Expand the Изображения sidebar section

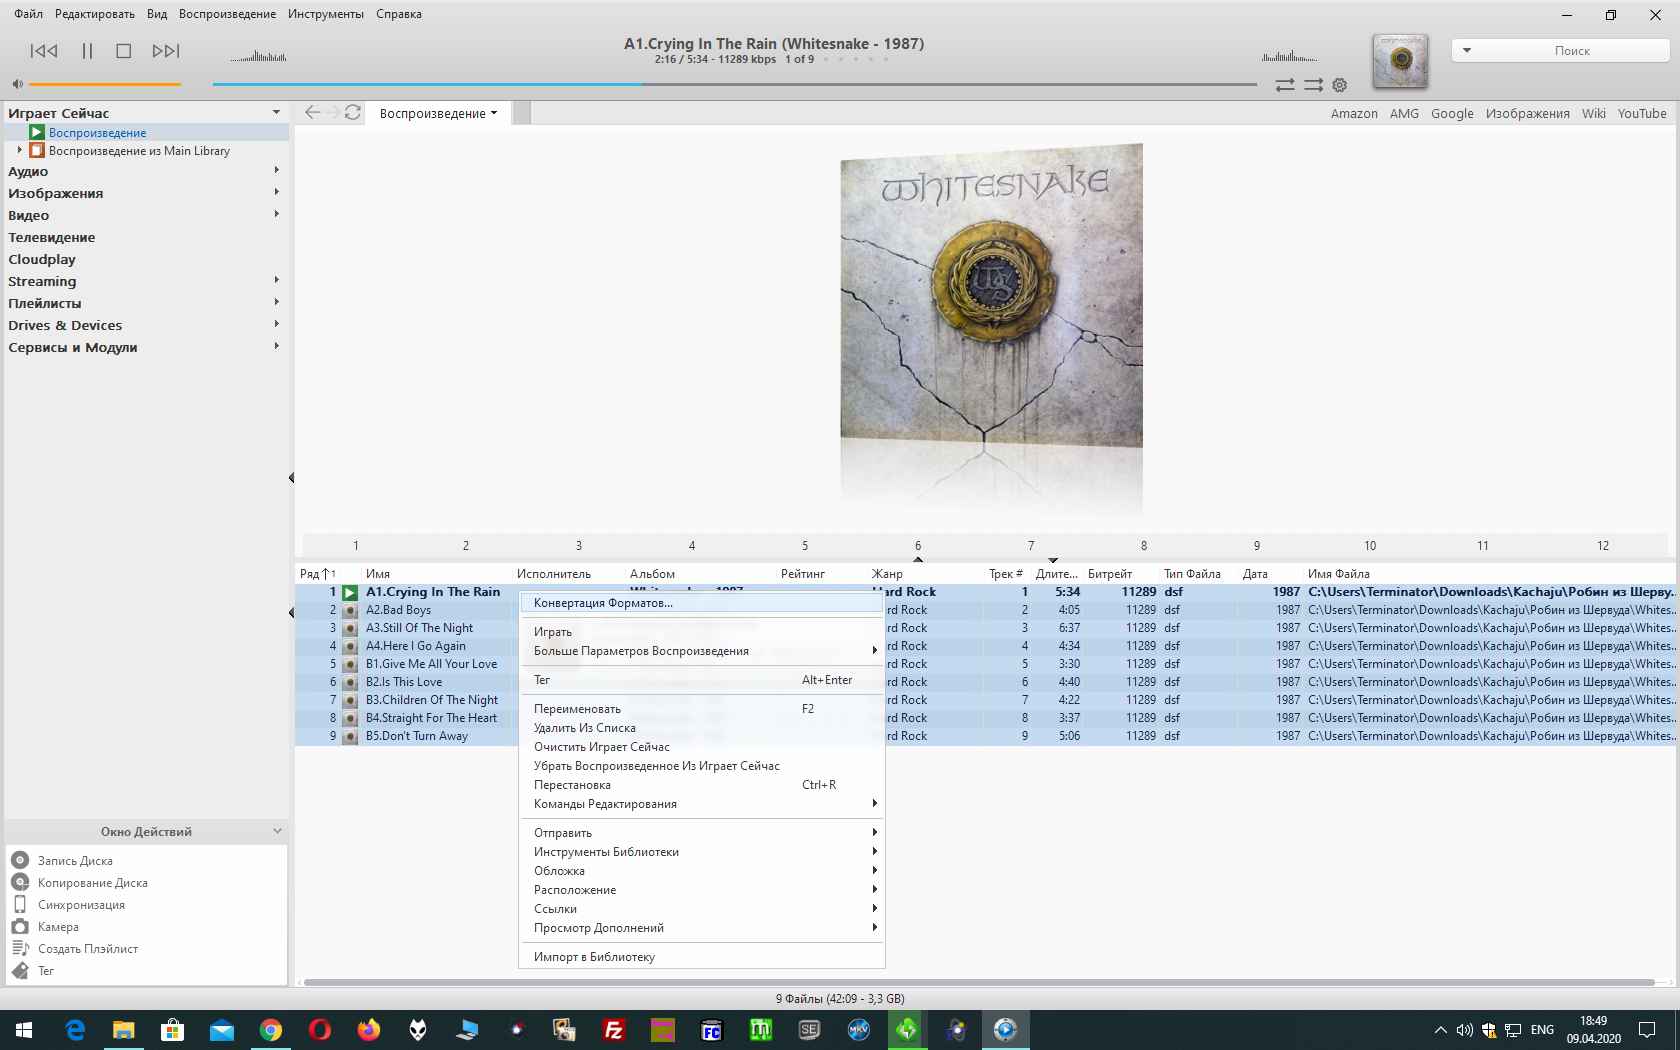[276, 192]
